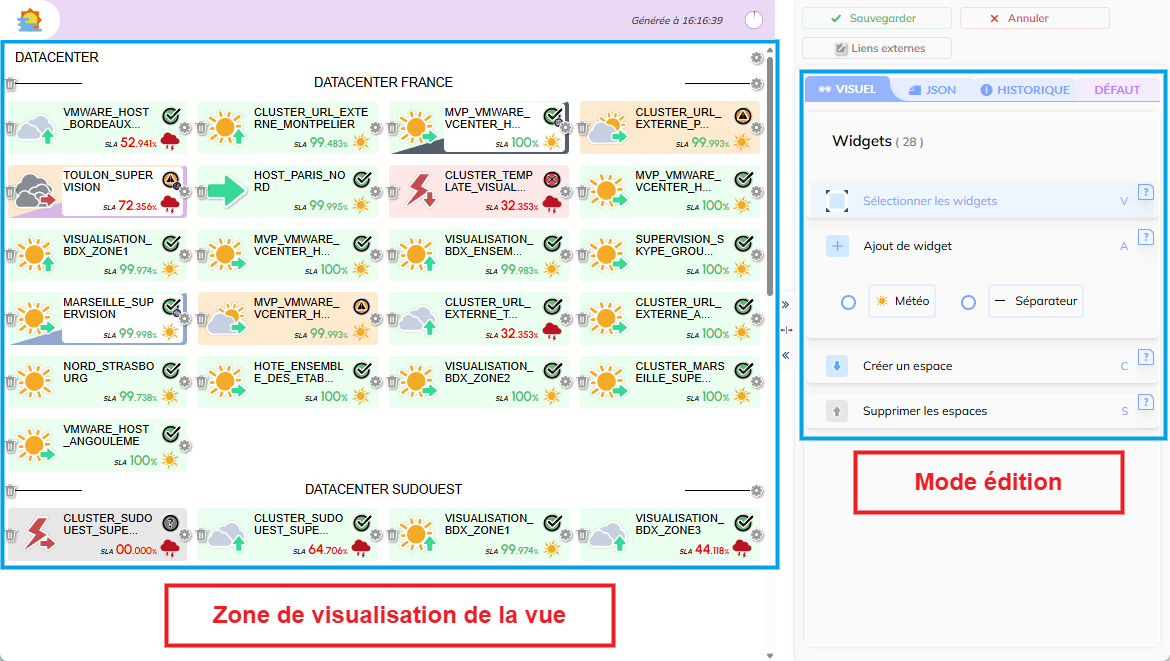Open the HISTORIQUE tab

point(1024,90)
